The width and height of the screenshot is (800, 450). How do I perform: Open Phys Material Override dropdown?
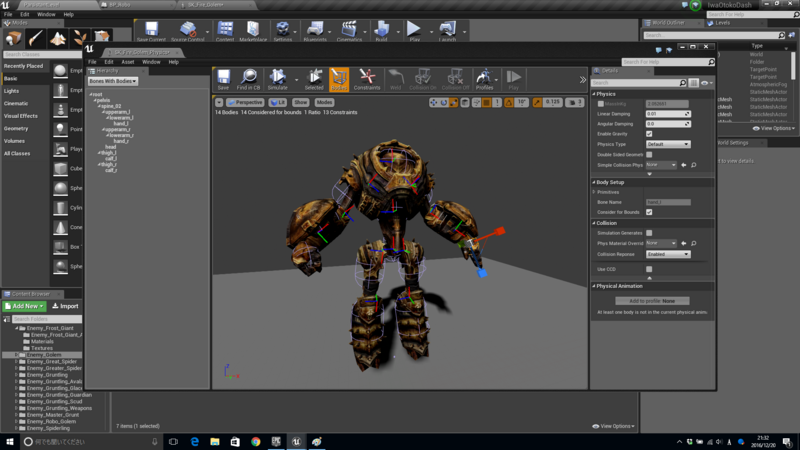pyautogui.click(x=661, y=243)
